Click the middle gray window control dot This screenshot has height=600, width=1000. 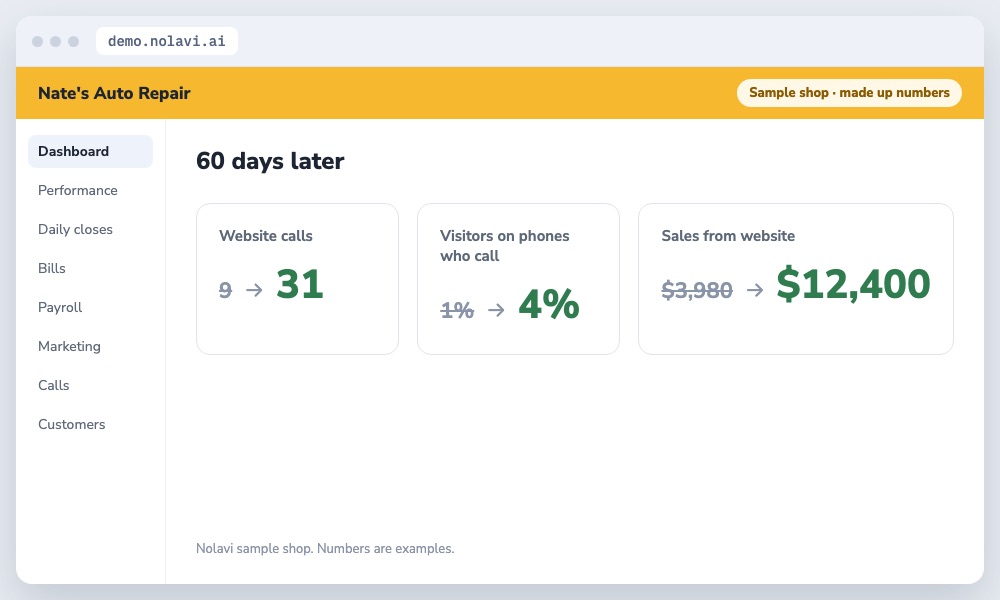click(x=55, y=41)
